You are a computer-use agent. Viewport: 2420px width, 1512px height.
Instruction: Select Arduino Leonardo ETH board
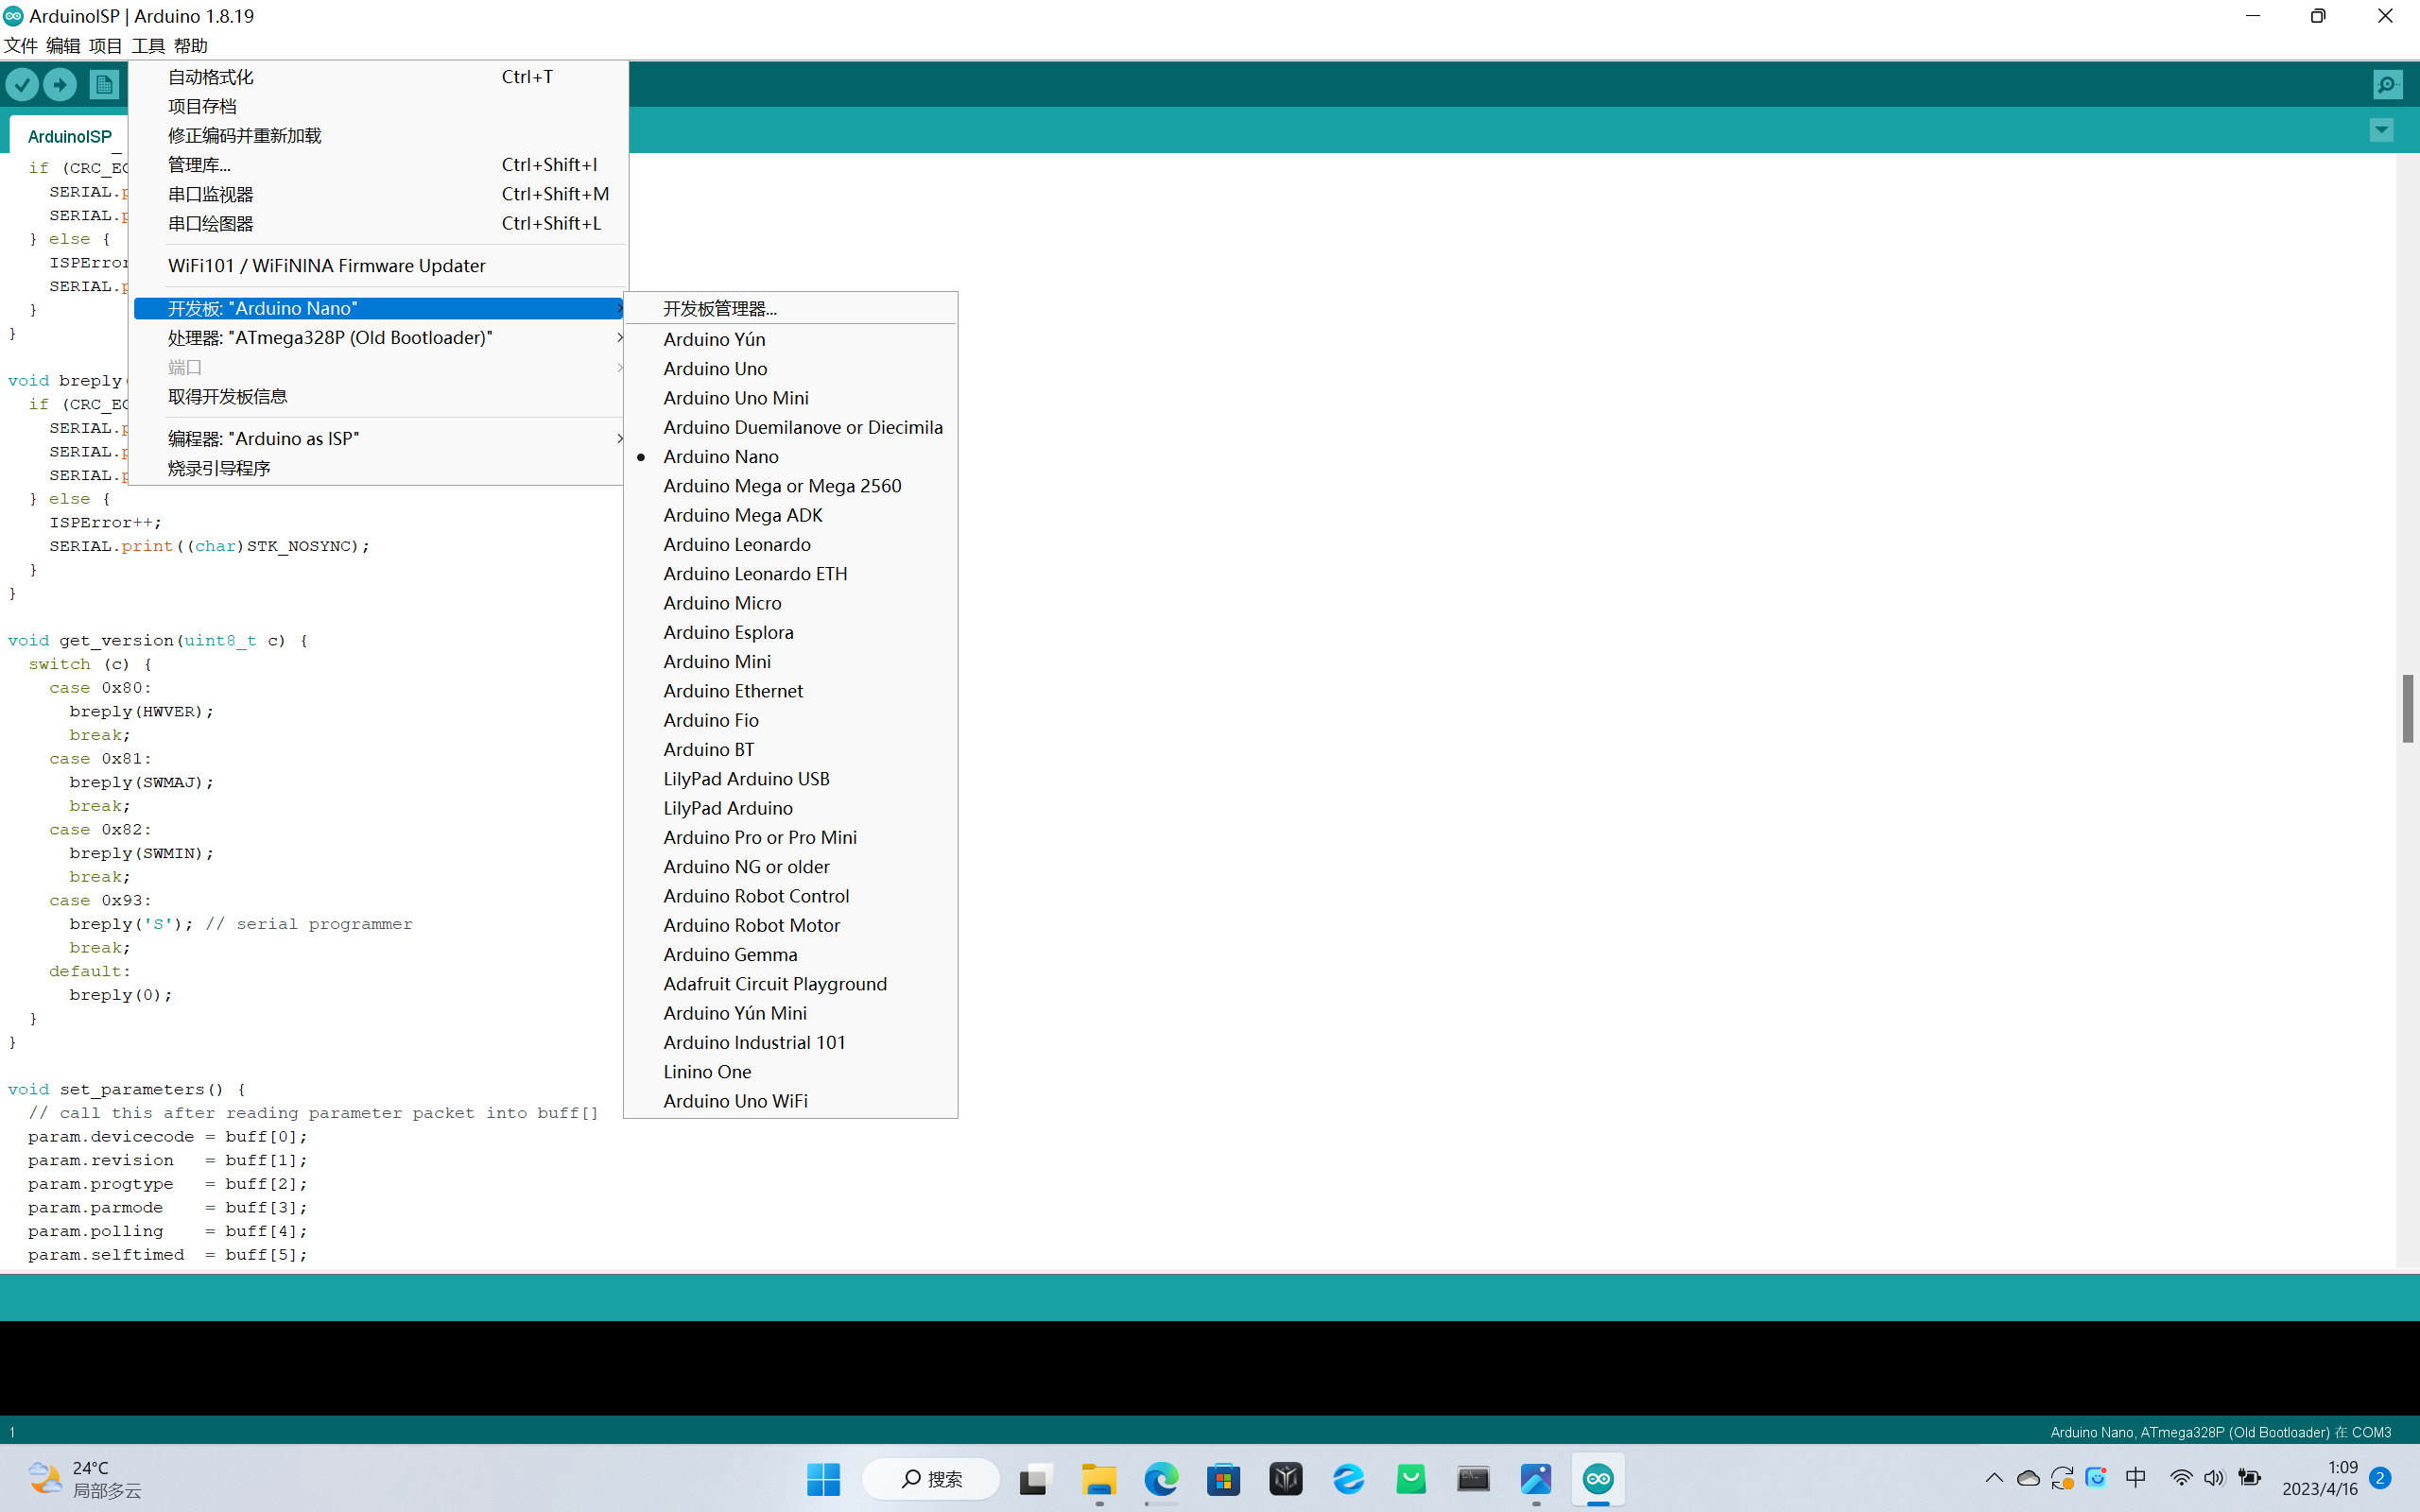pos(790,574)
